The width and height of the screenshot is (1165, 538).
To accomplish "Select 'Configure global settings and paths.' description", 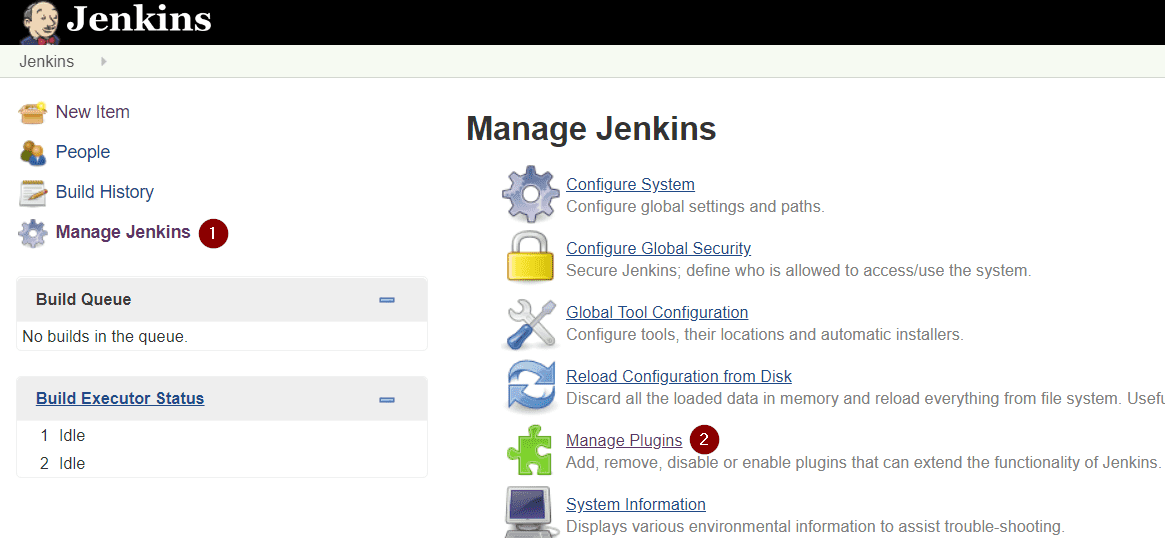I will pos(695,207).
